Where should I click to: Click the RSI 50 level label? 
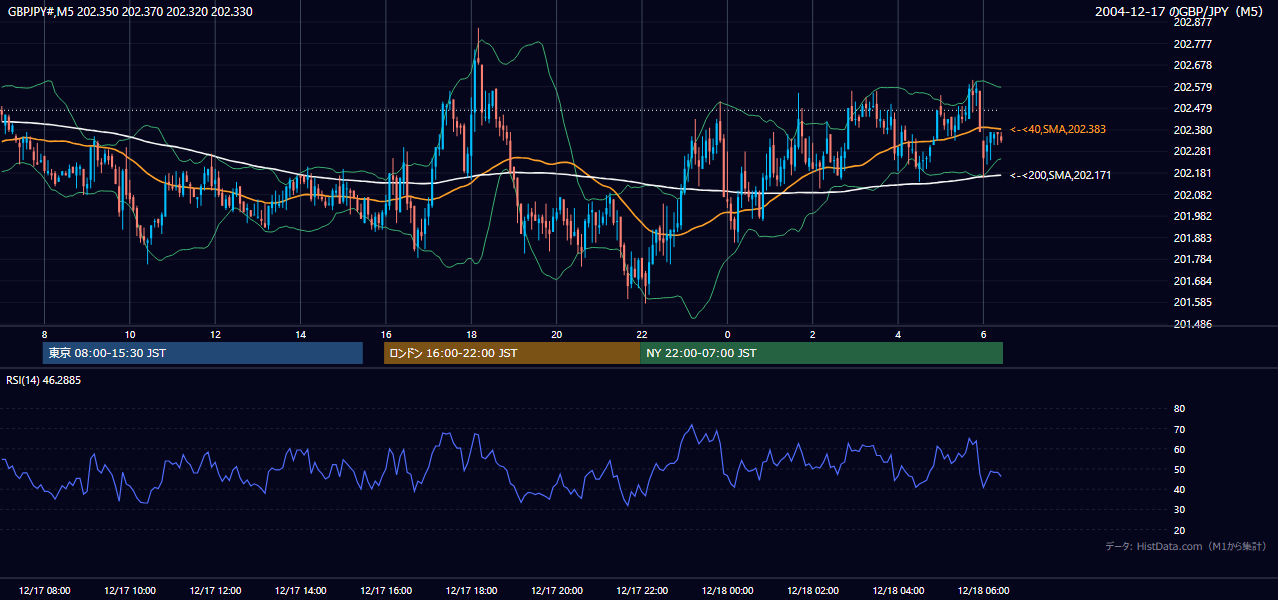1179,469
